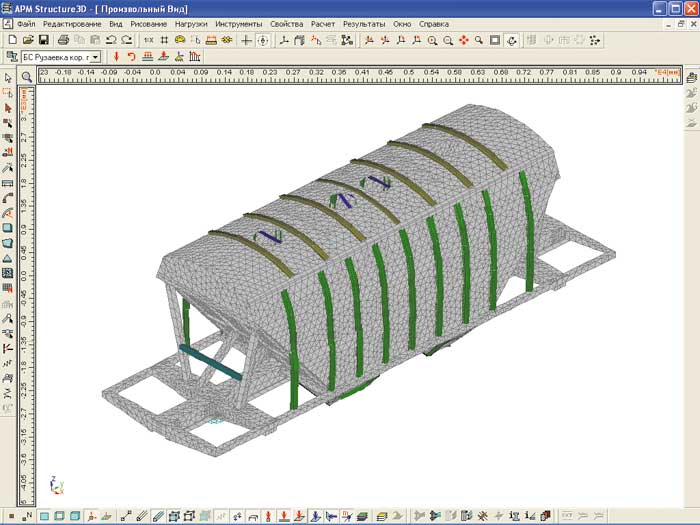Open the document icon menu beside Файл
700x525 pixels.
(x=7, y=23)
